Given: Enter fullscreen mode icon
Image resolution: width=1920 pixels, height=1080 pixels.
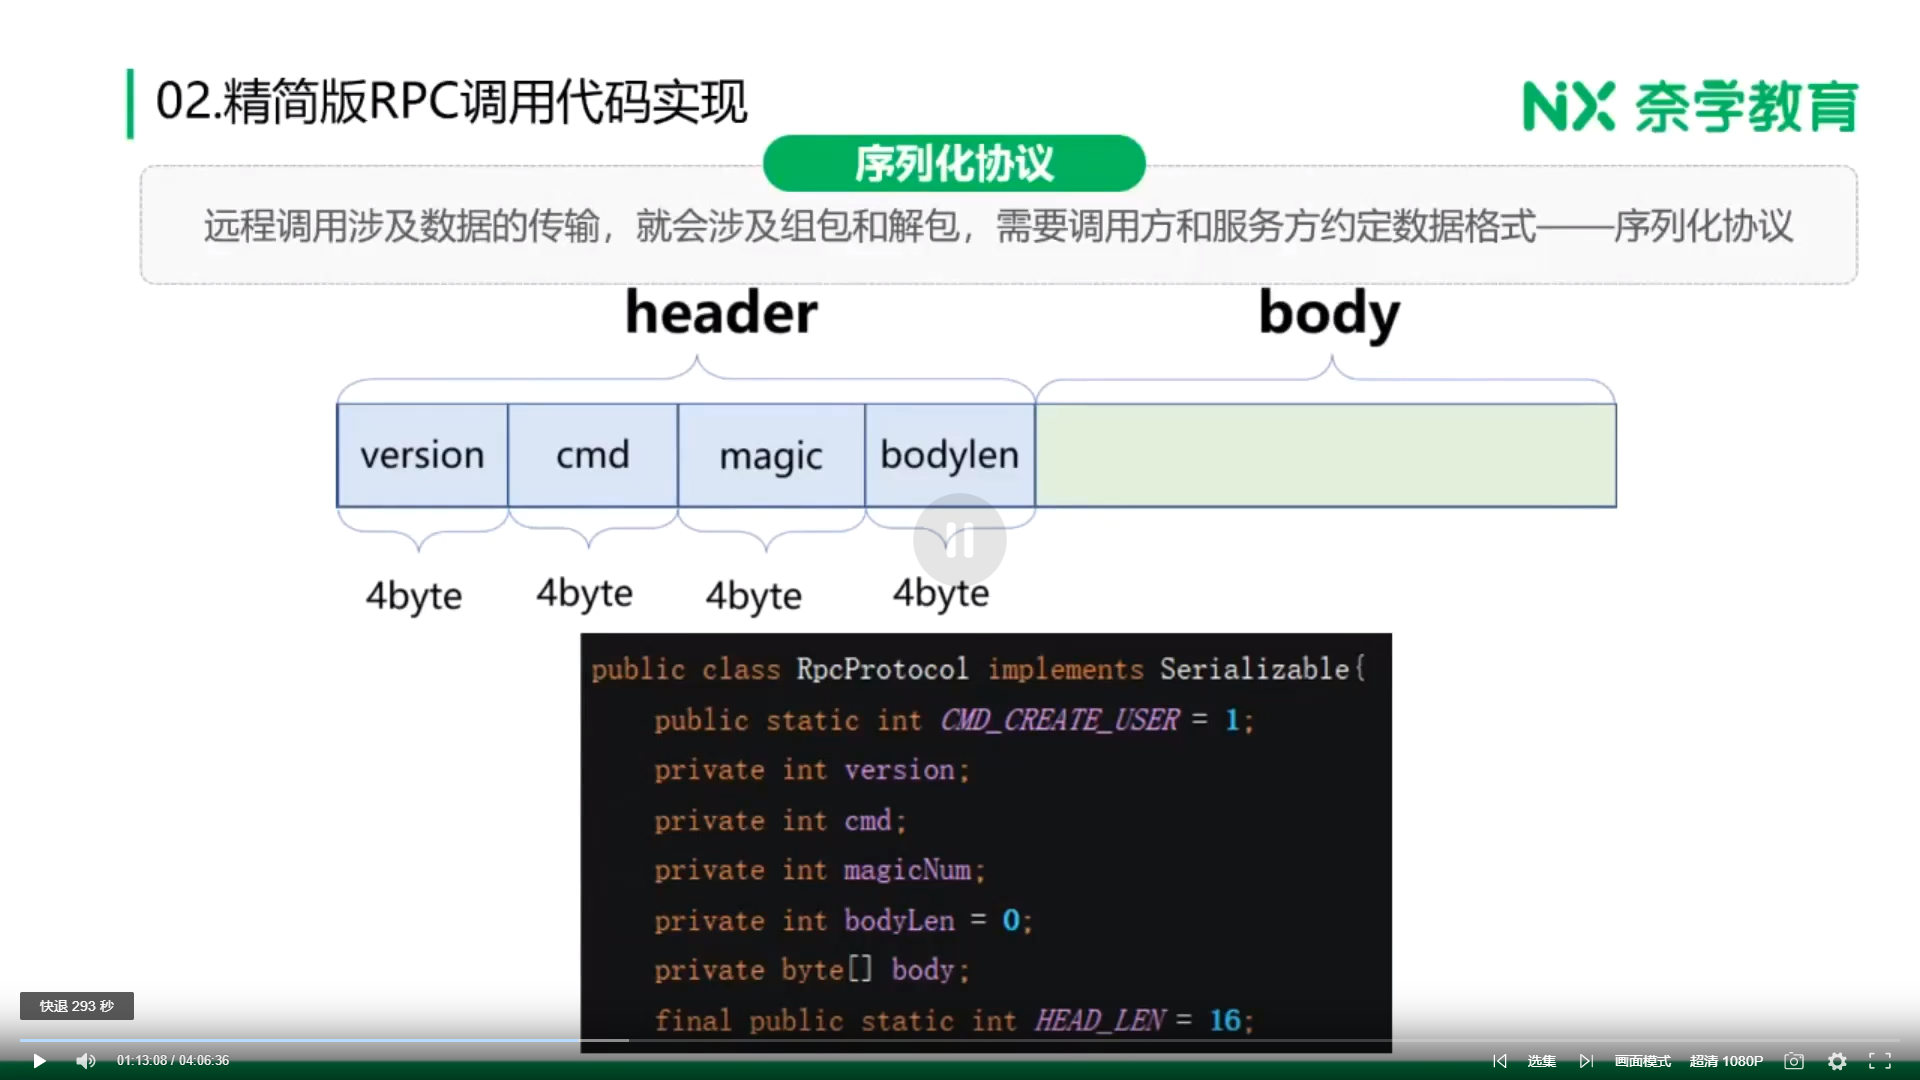Looking at the screenshot, I should pyautogui.click(x=1880, y=1061).
